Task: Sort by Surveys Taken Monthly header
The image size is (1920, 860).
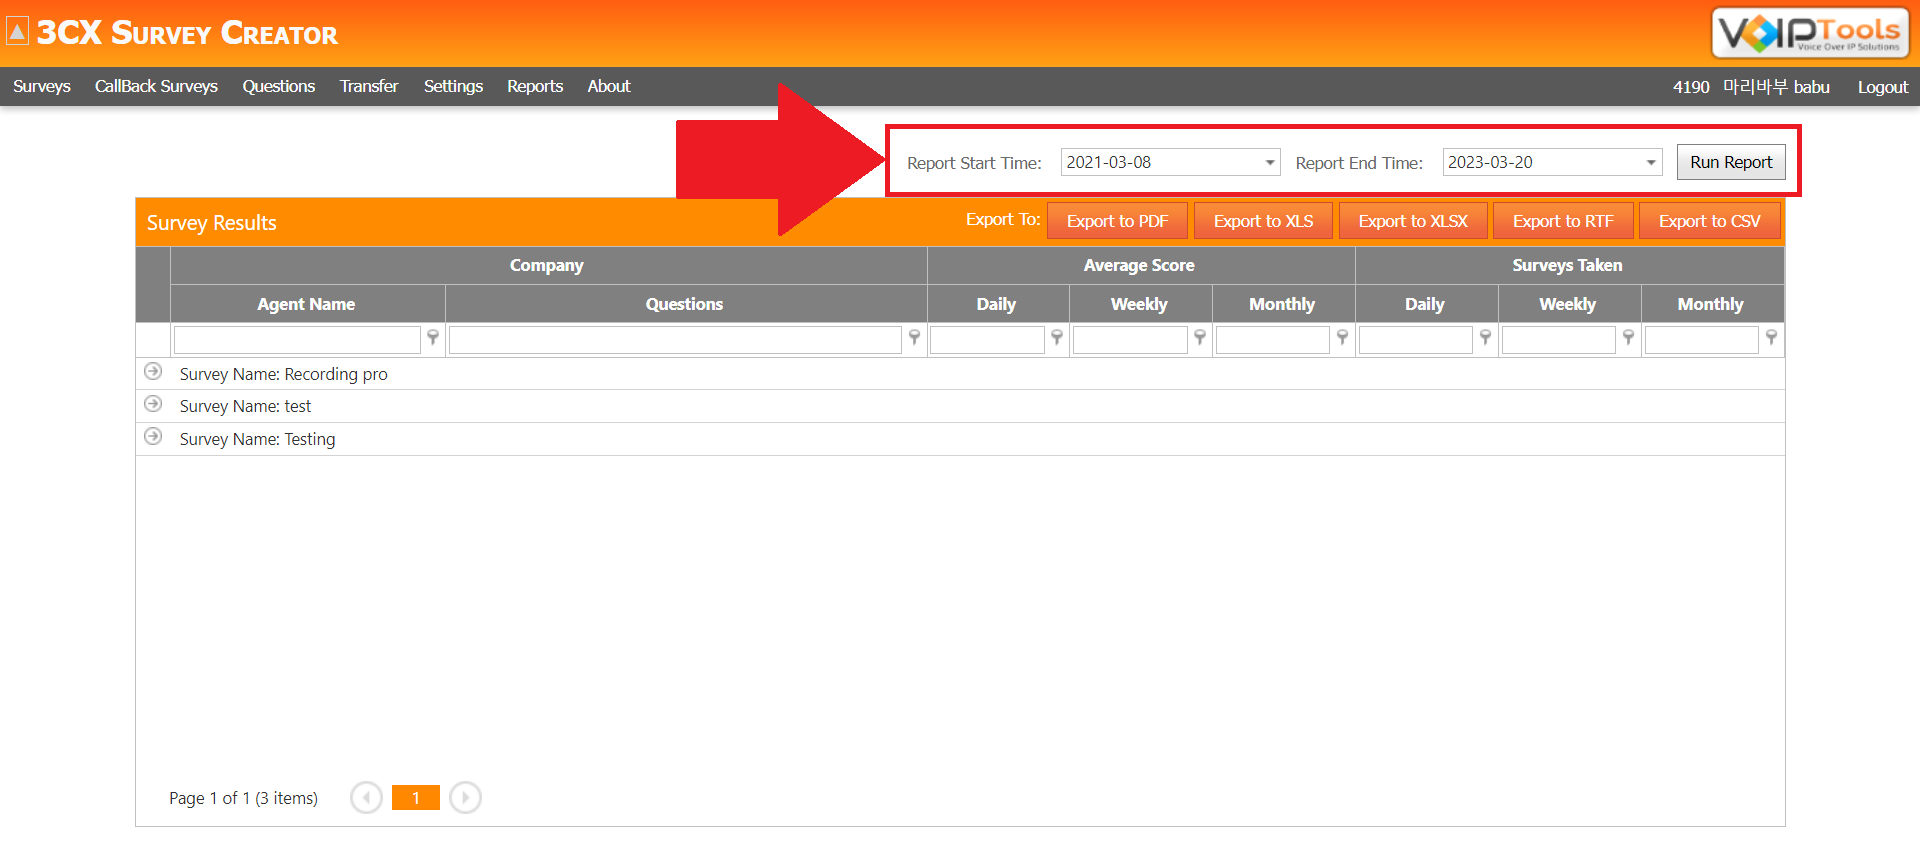Action: 1711,304
